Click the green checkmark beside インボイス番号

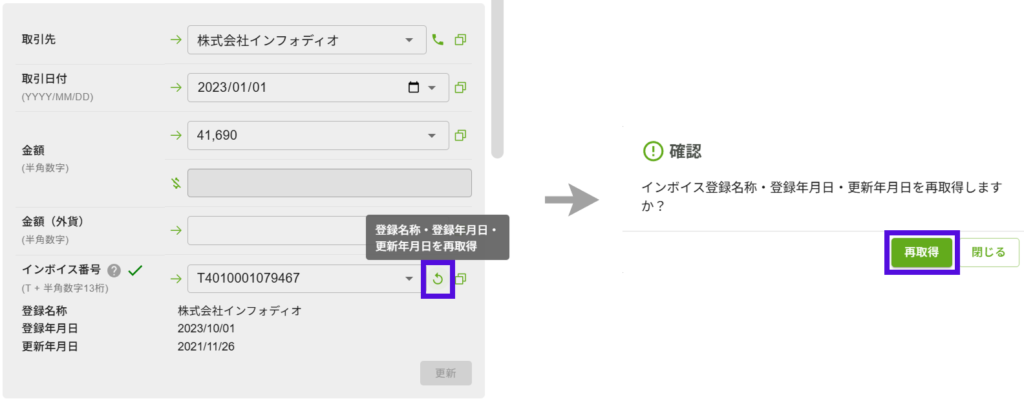(x=135, y=270)
